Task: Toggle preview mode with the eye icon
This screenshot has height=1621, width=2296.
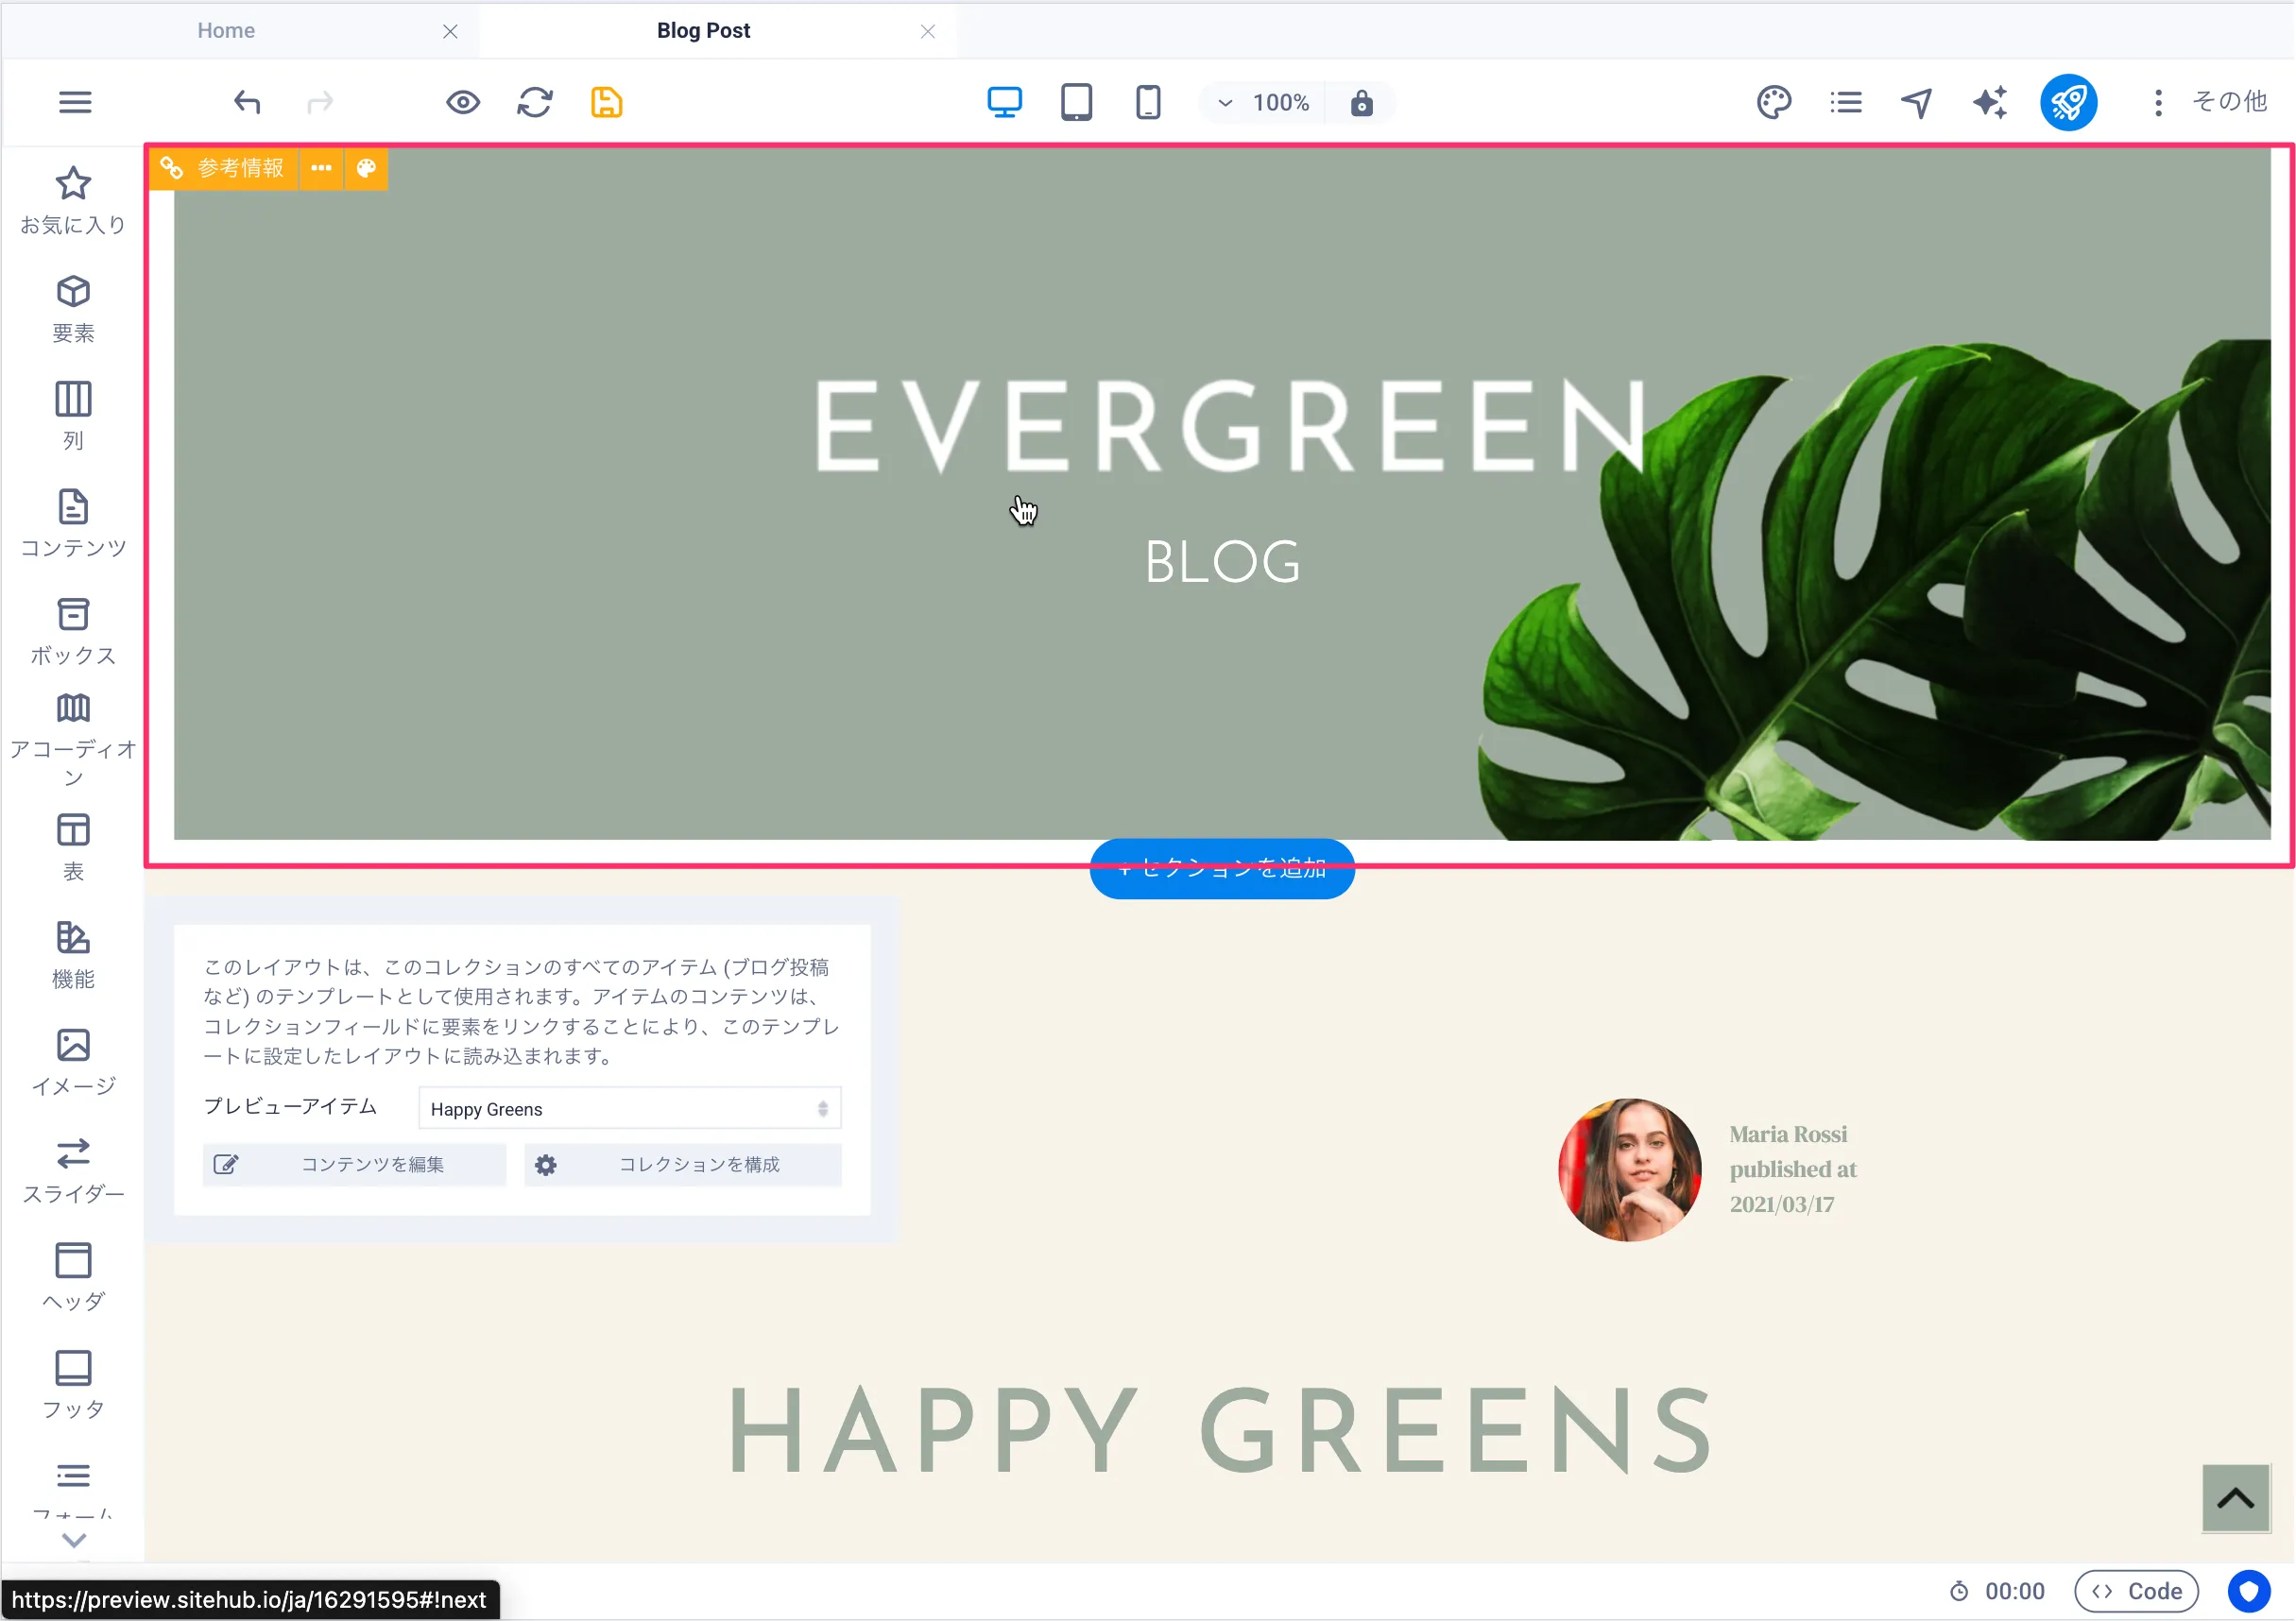Action: point(463,102)
